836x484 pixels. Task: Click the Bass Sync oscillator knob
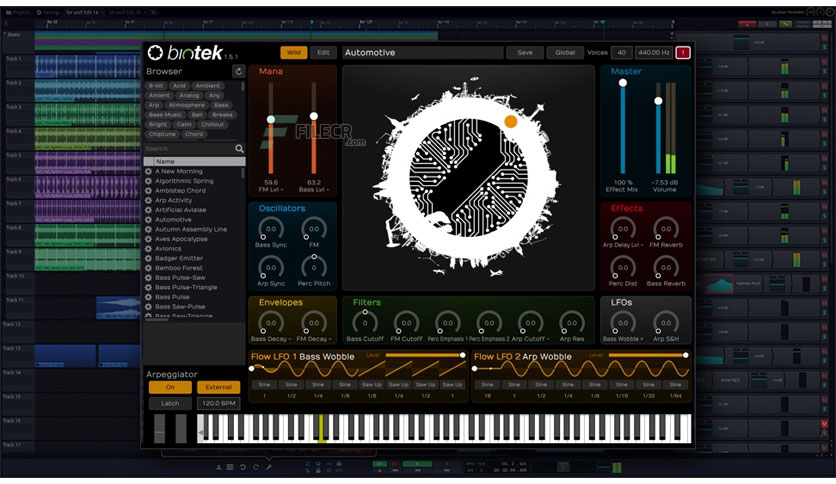[x=271, y=229]
